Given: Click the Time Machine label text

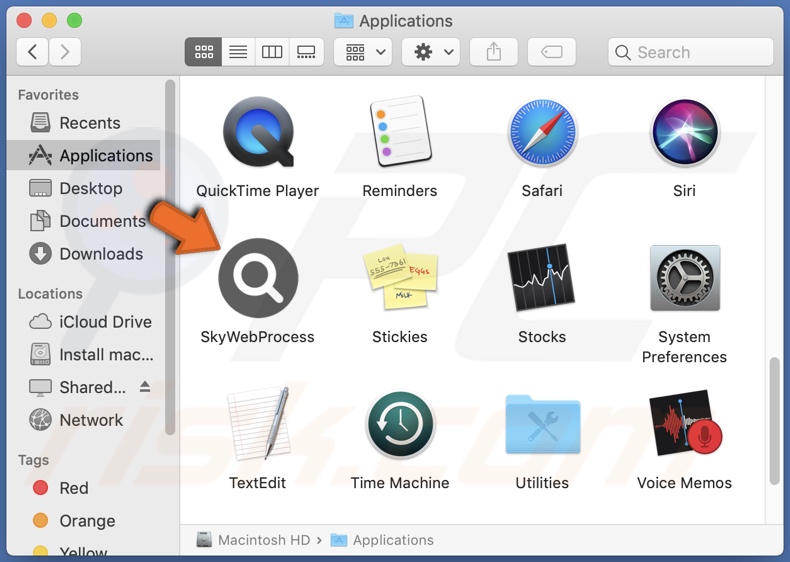Looking at the screenshot, I should point(400,483).
